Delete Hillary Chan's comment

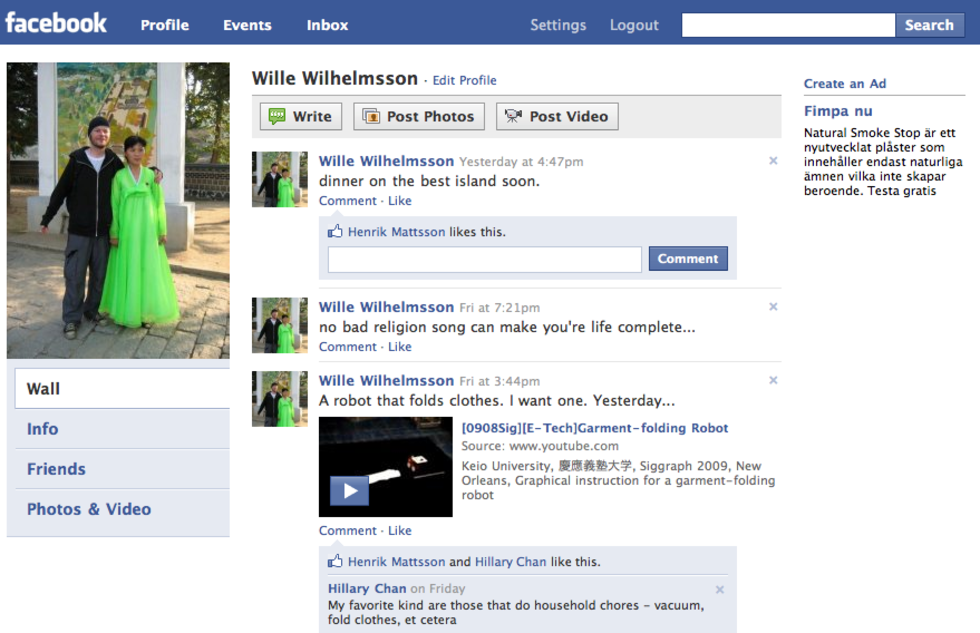720,590
